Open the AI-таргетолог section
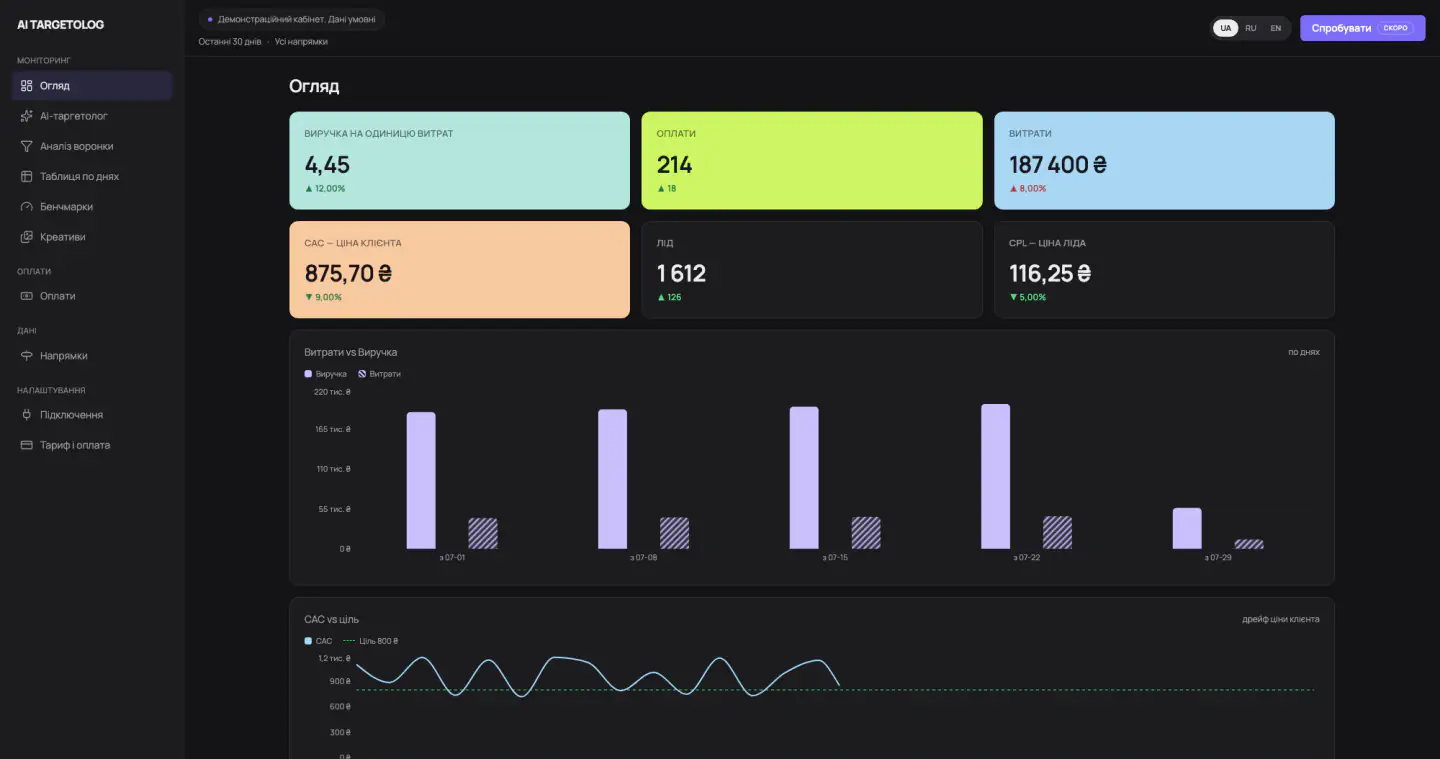 (x=92, y=116)
